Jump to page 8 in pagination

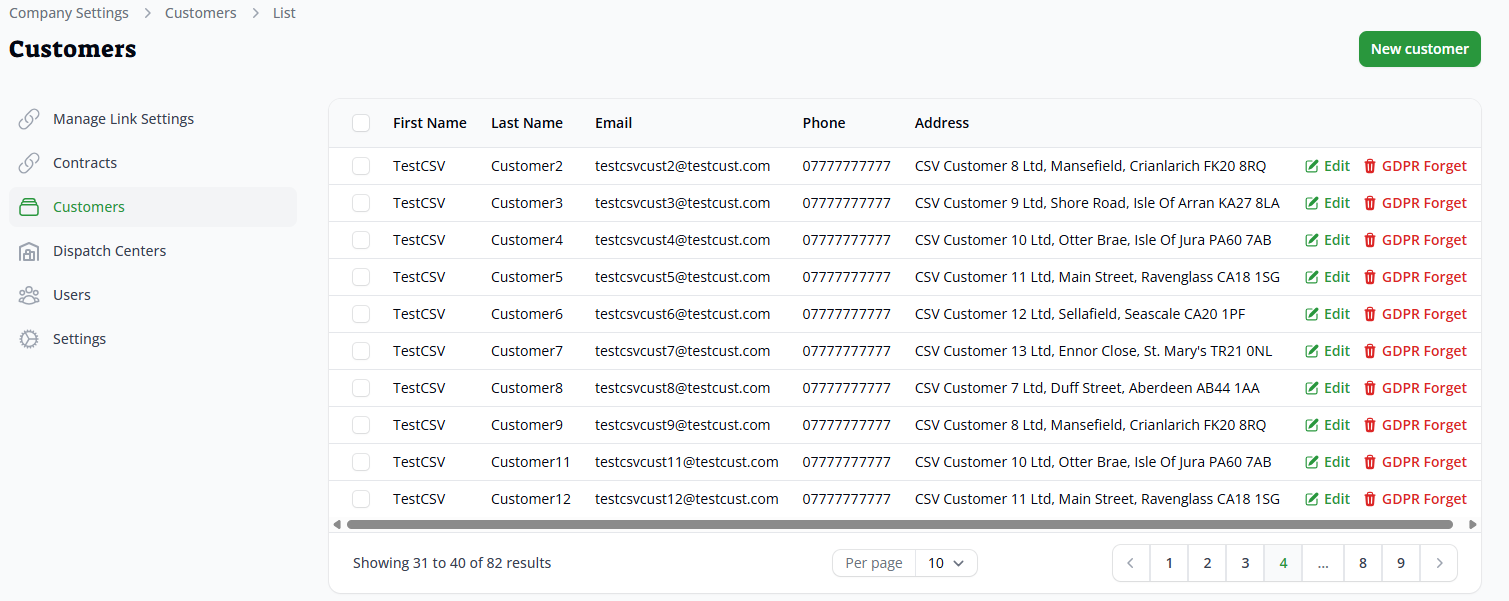(1362, 563)
